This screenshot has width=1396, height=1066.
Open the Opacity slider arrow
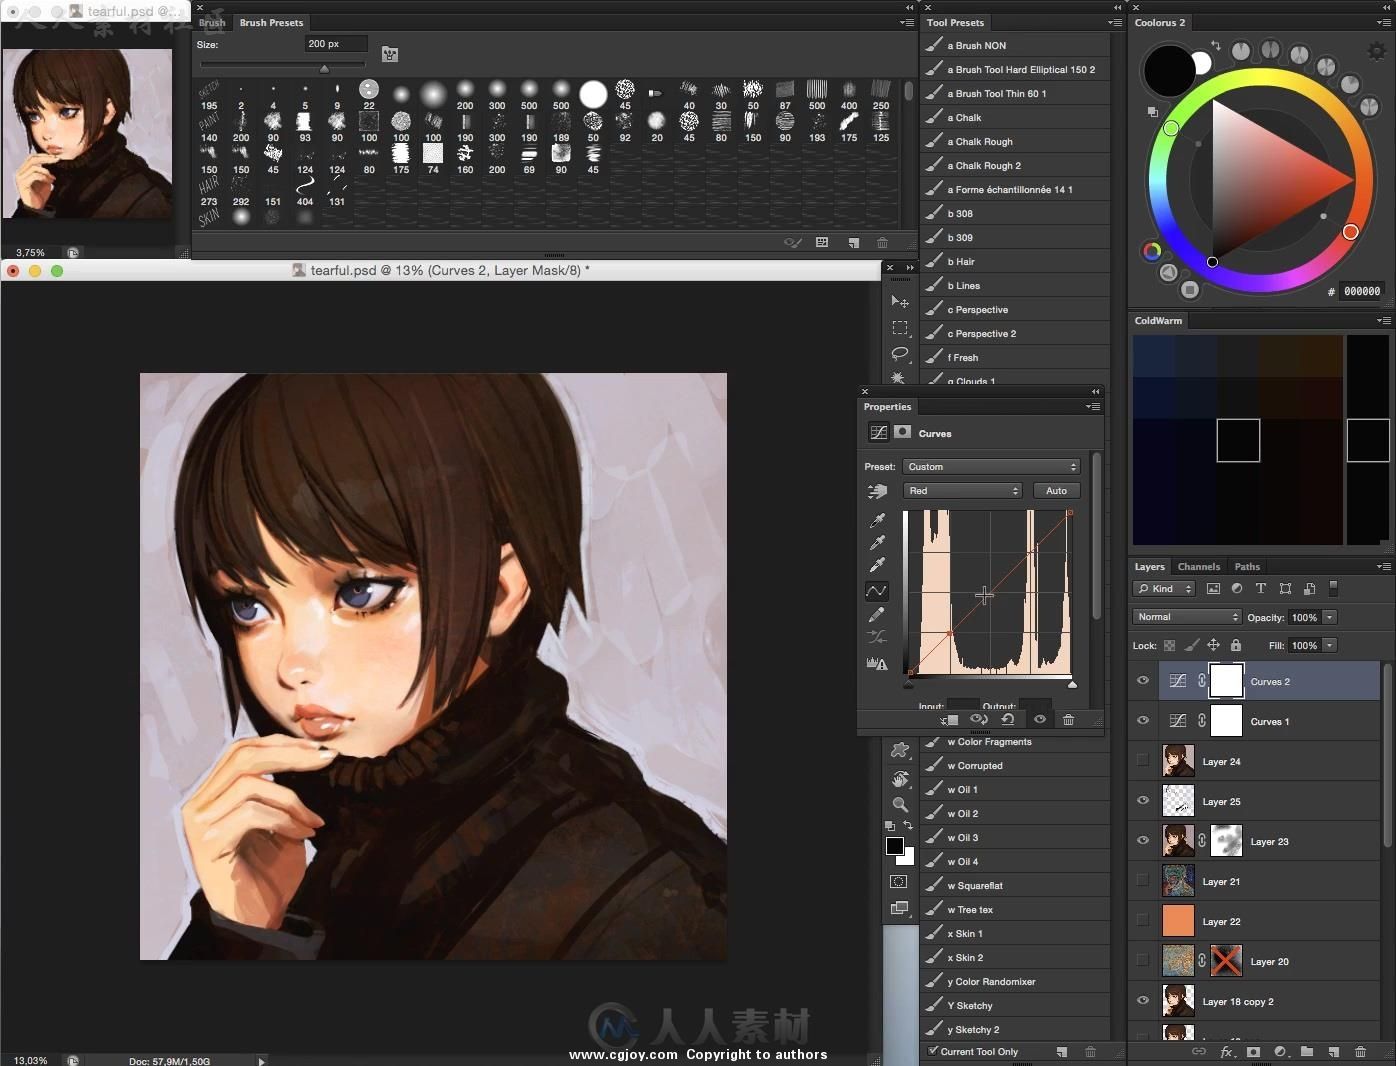[x=1330, y=617]
